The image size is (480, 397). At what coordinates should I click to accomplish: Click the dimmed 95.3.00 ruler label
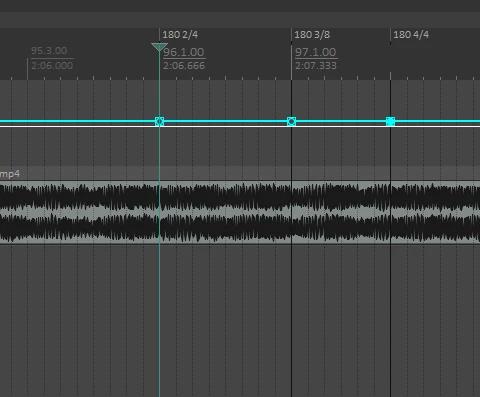coord(49,51)
